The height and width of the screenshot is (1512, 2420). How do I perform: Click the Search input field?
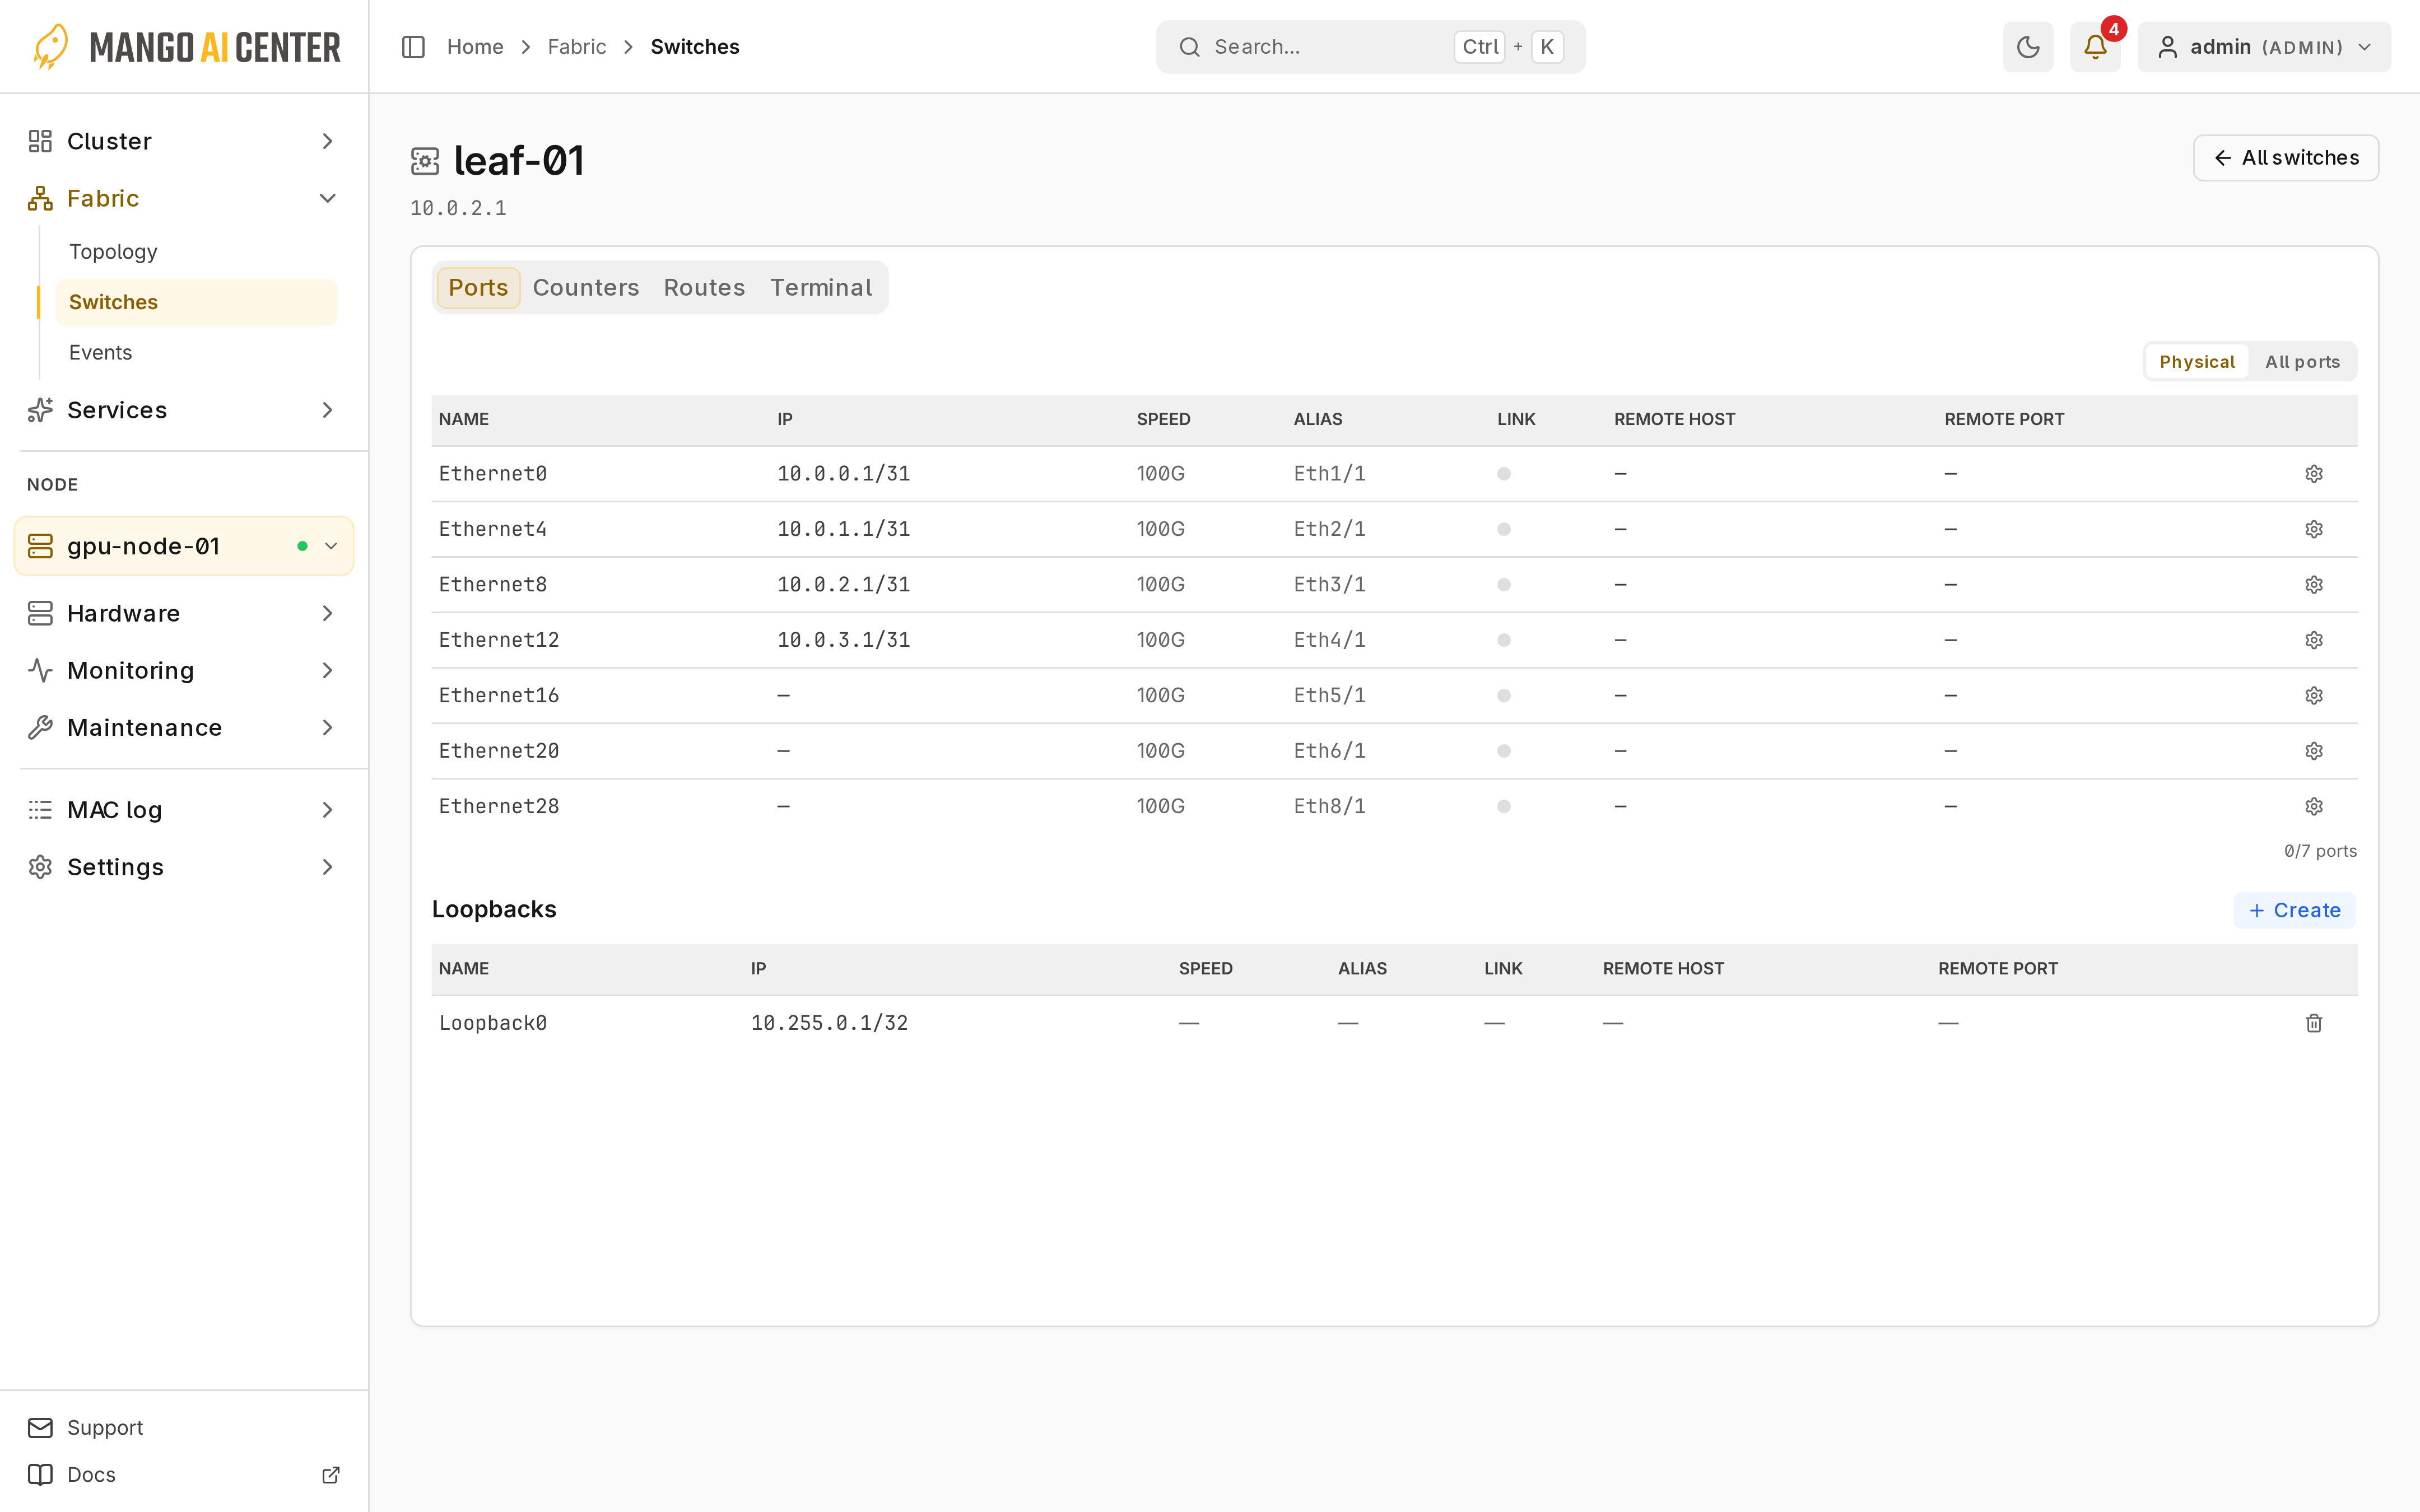click(1370, 47)
